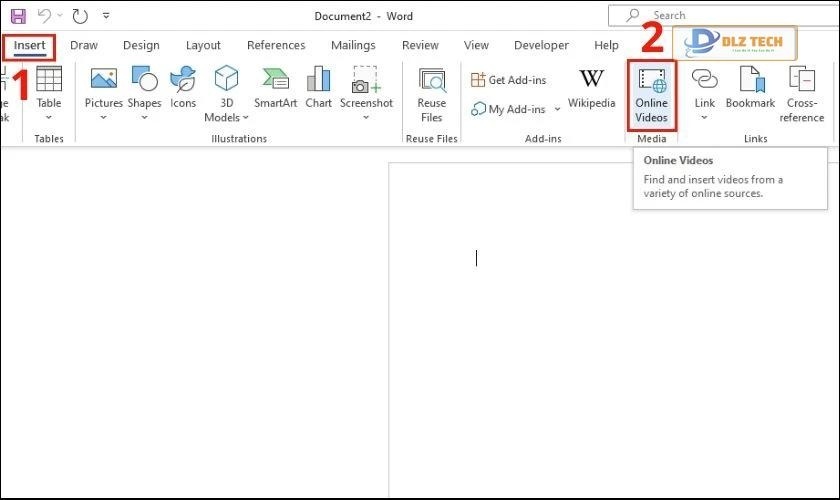Viewport: 840px width, 500px height.
Task: Click the Online Videos button
Action: (x=652, y=95)
